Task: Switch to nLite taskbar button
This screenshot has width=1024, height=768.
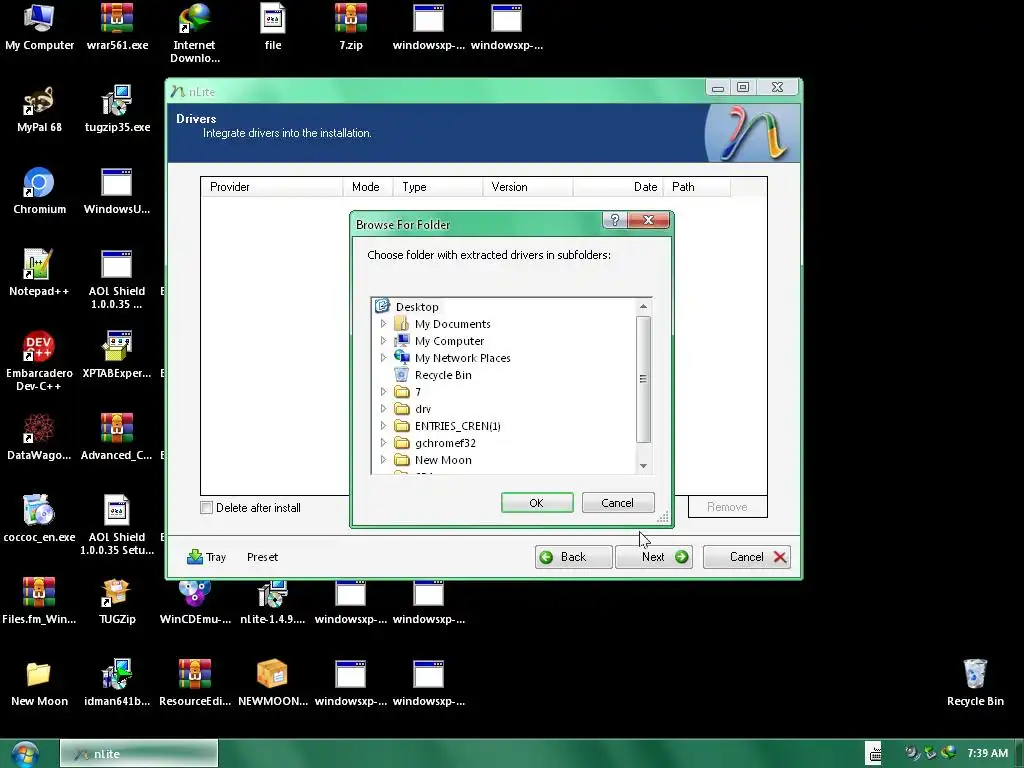Action: pos(138,754)
